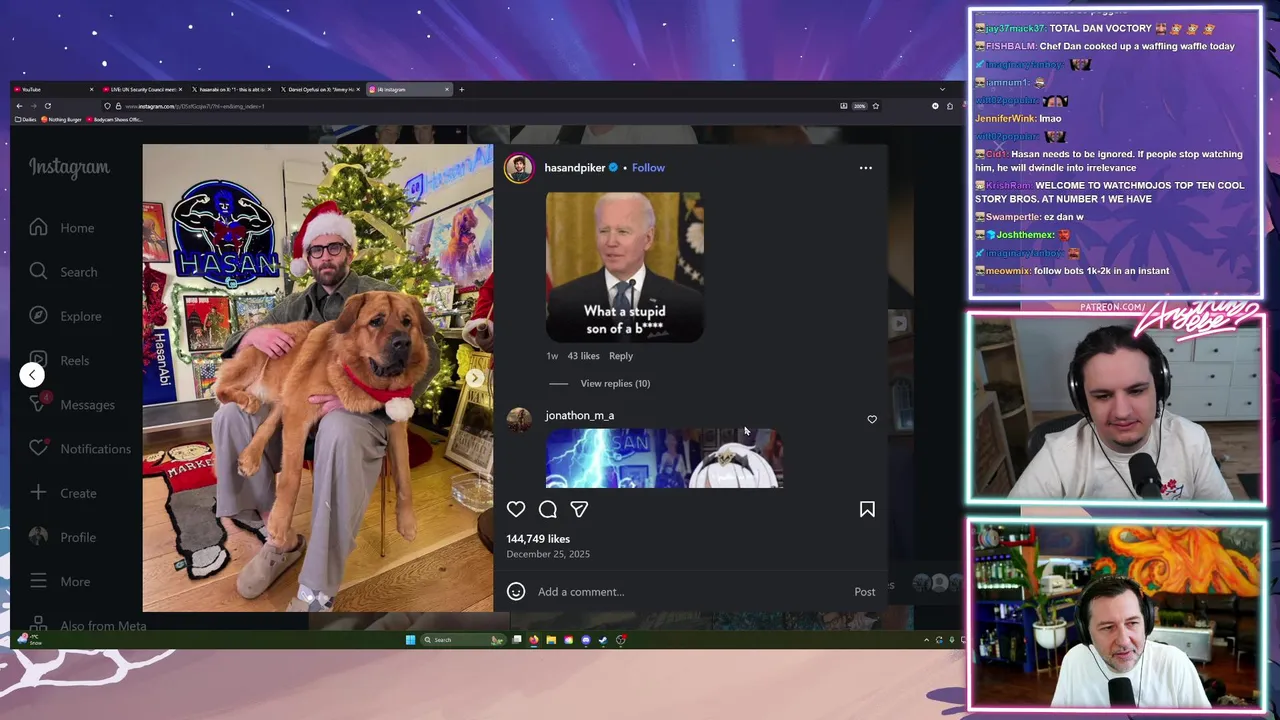Expand the More menu in sidebar
This screenshot has height=720, width=1280.
[x=60, y=581]
